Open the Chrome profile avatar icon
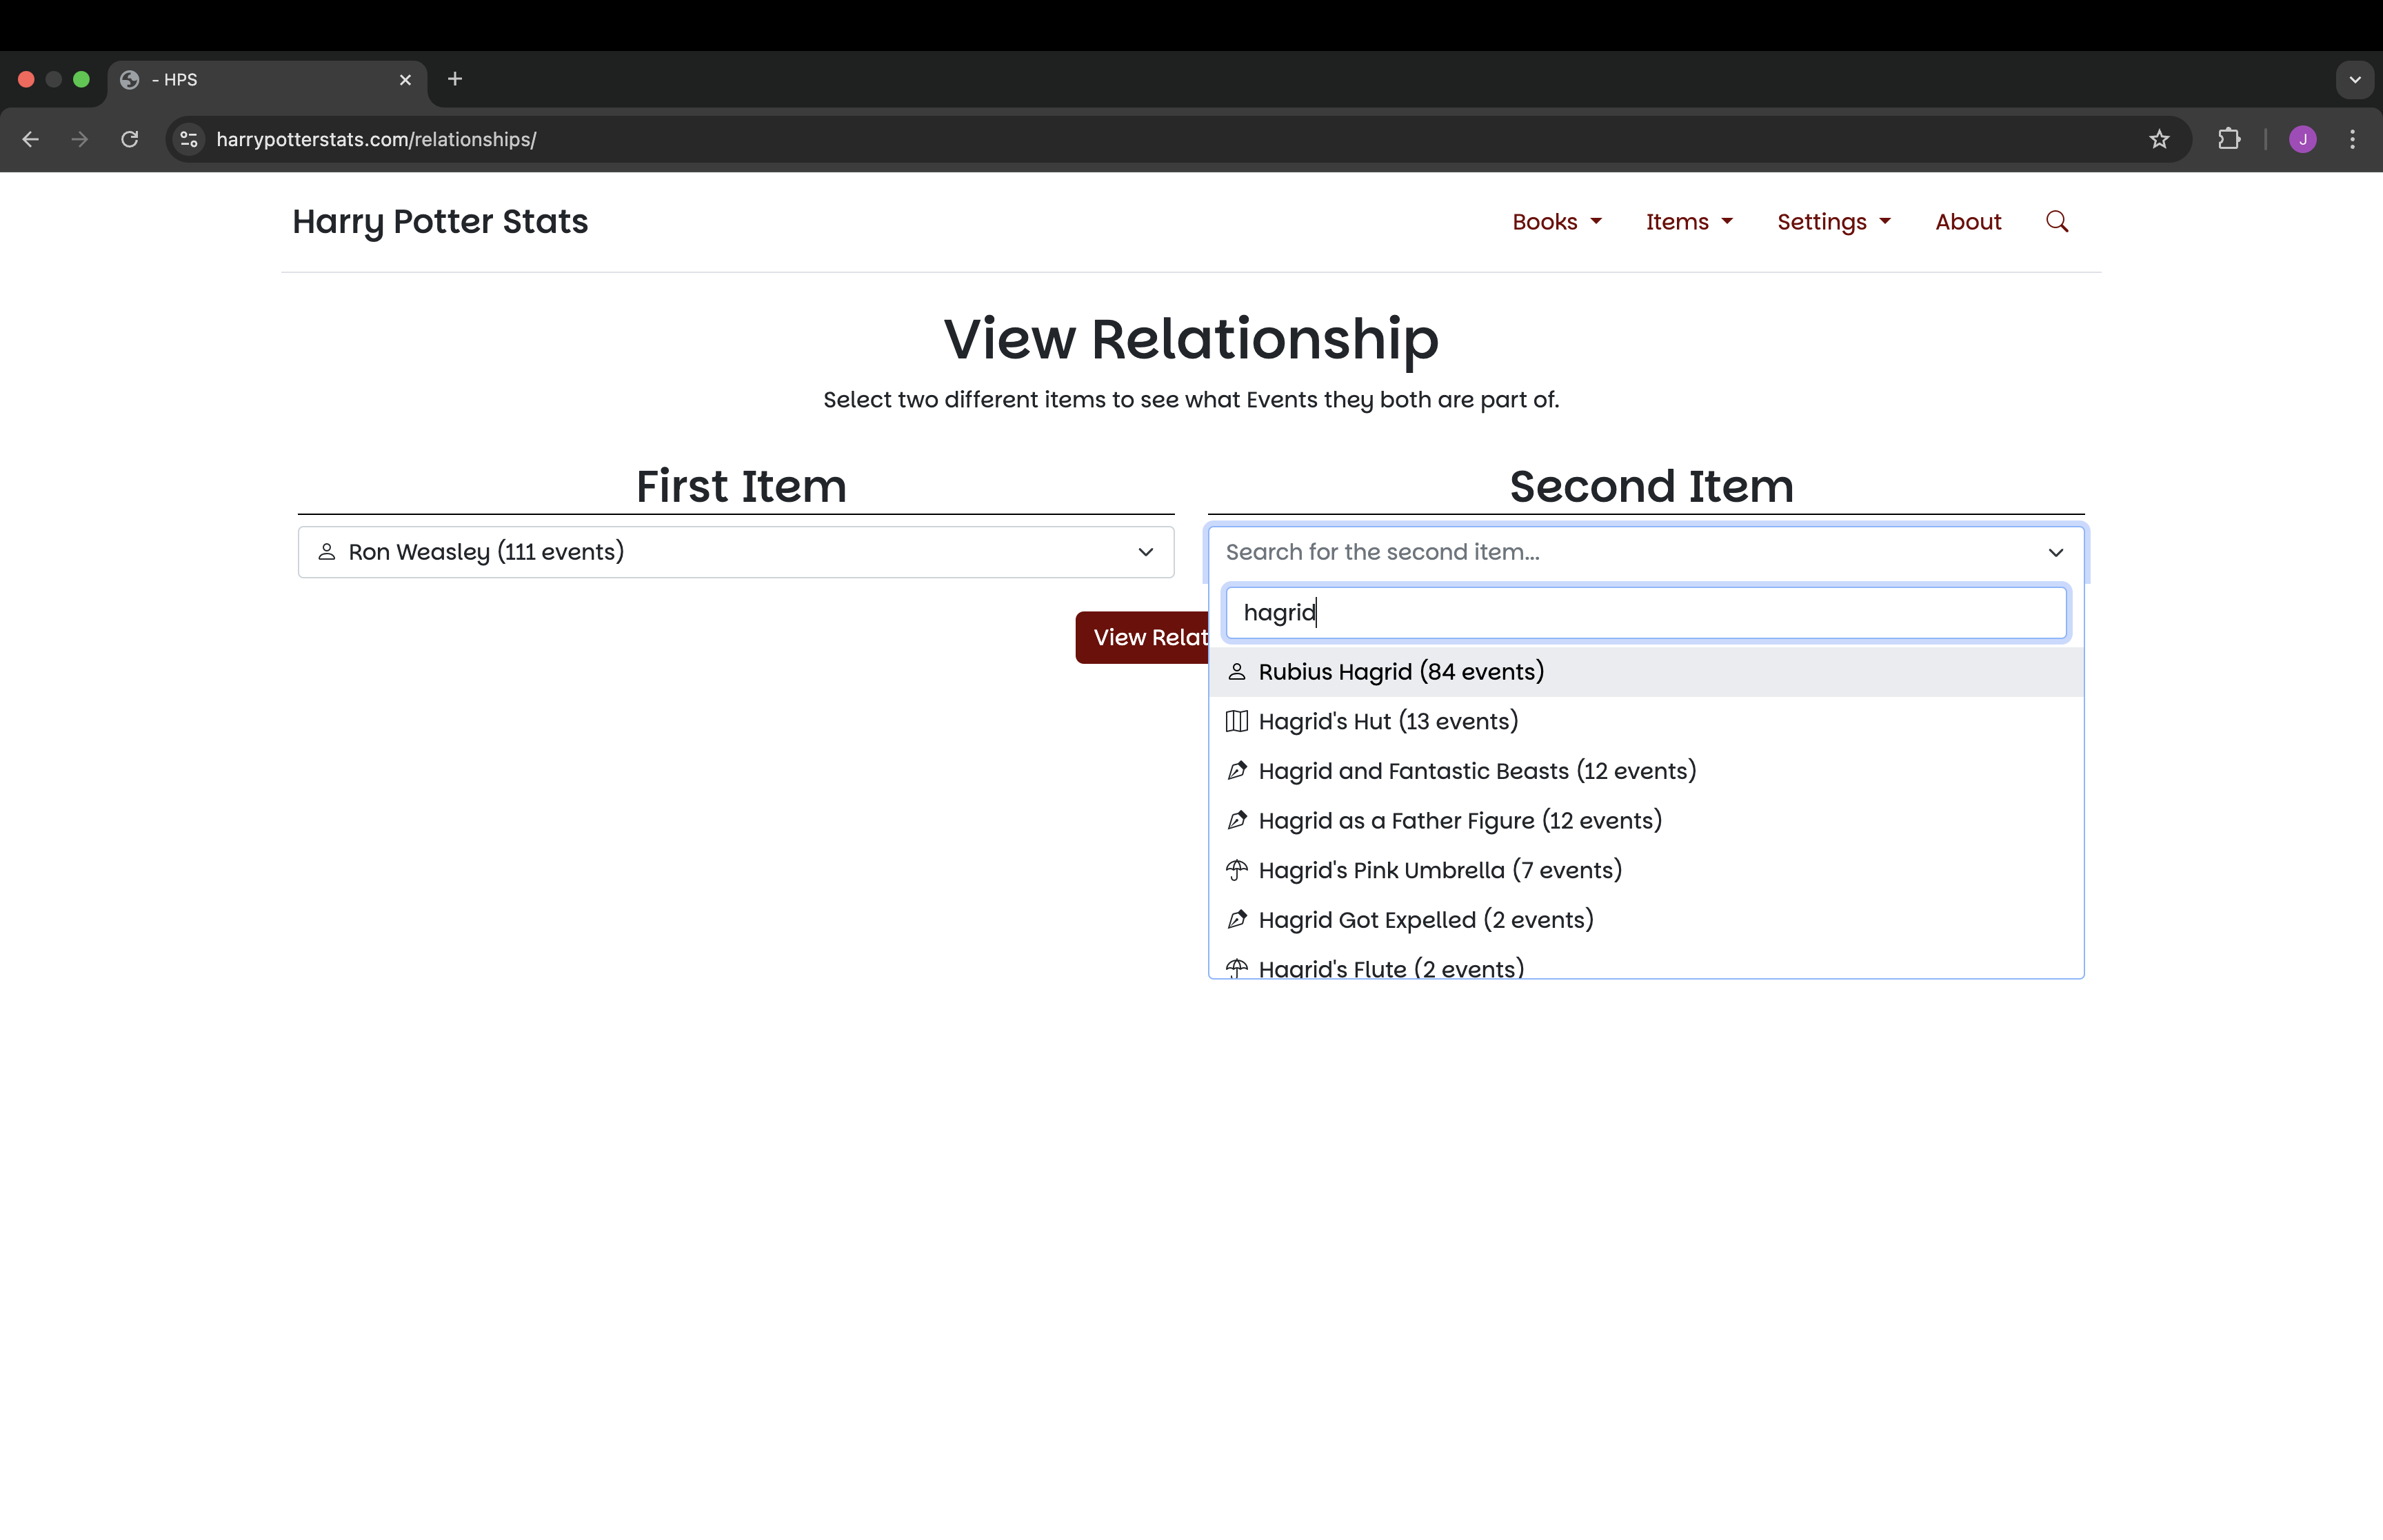 pos(2302,139)
